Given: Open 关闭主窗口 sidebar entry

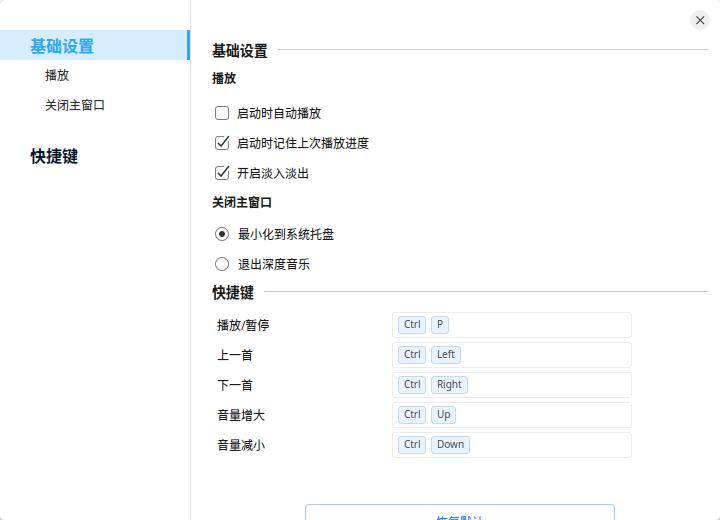Looking at the screenshot, I should [75, 105].
